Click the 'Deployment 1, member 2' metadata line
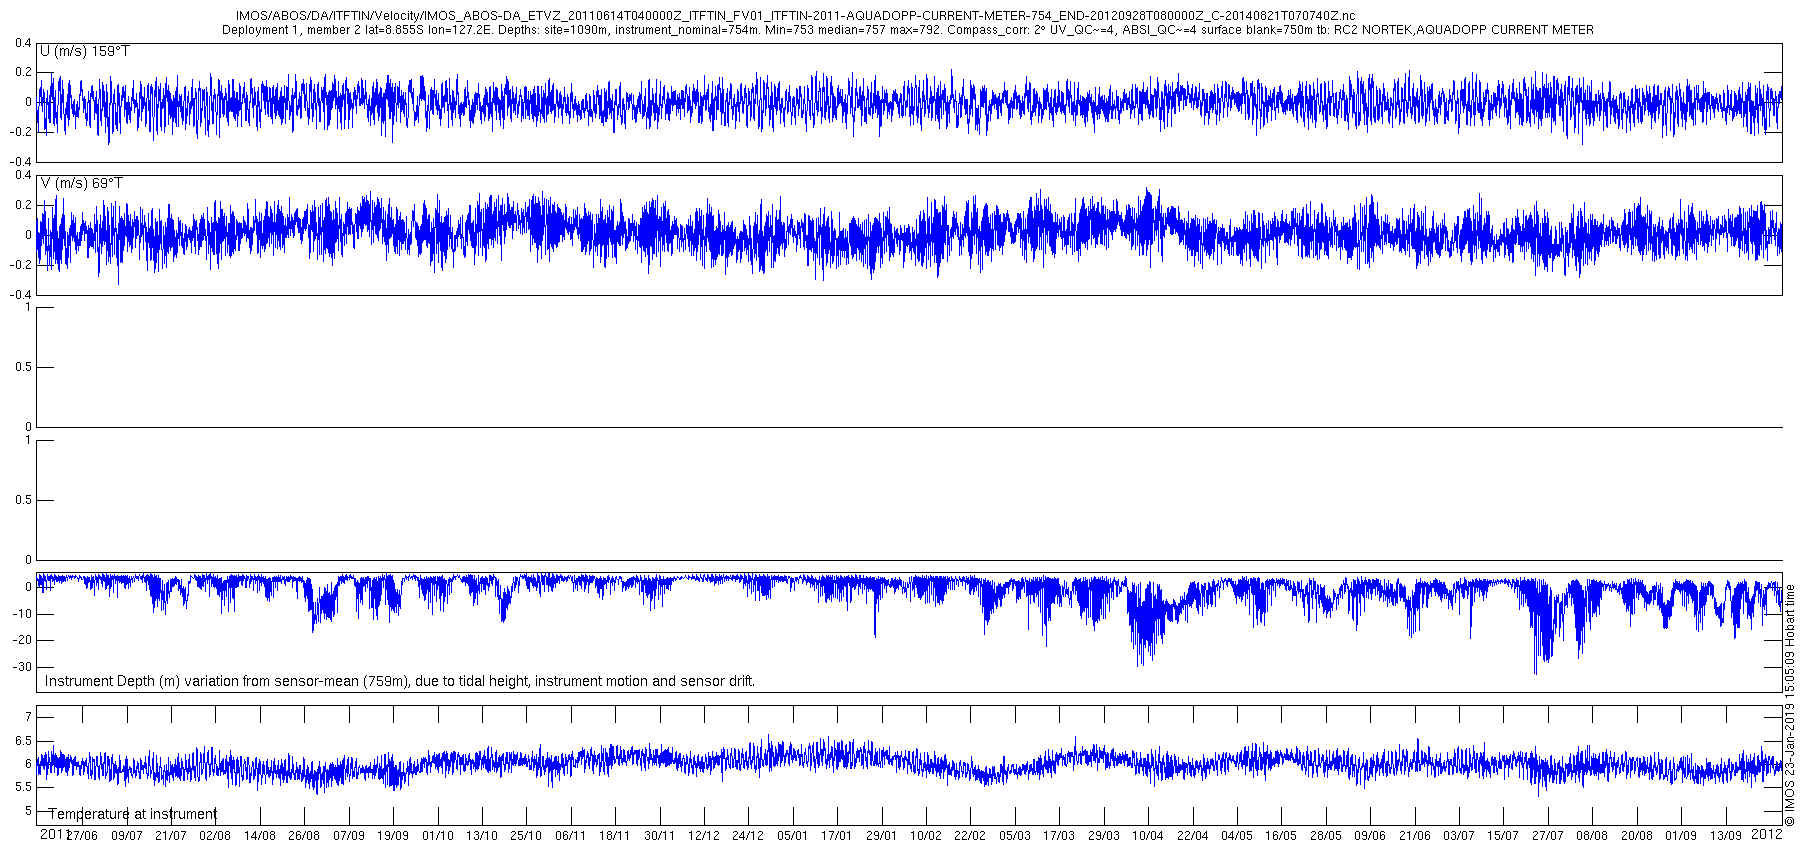Image resolution: width=1800 pixels, height=850 pixels. tap(907, 30)
